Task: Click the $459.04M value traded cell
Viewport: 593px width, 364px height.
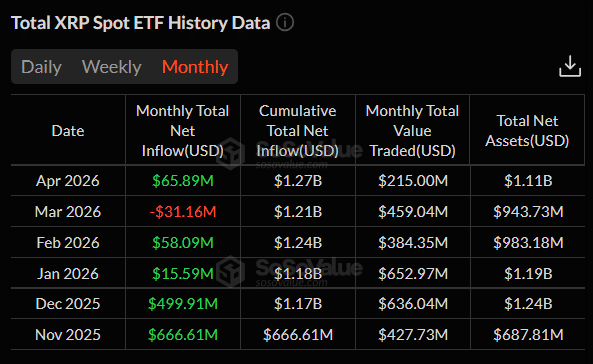Action: coord(413,212)
